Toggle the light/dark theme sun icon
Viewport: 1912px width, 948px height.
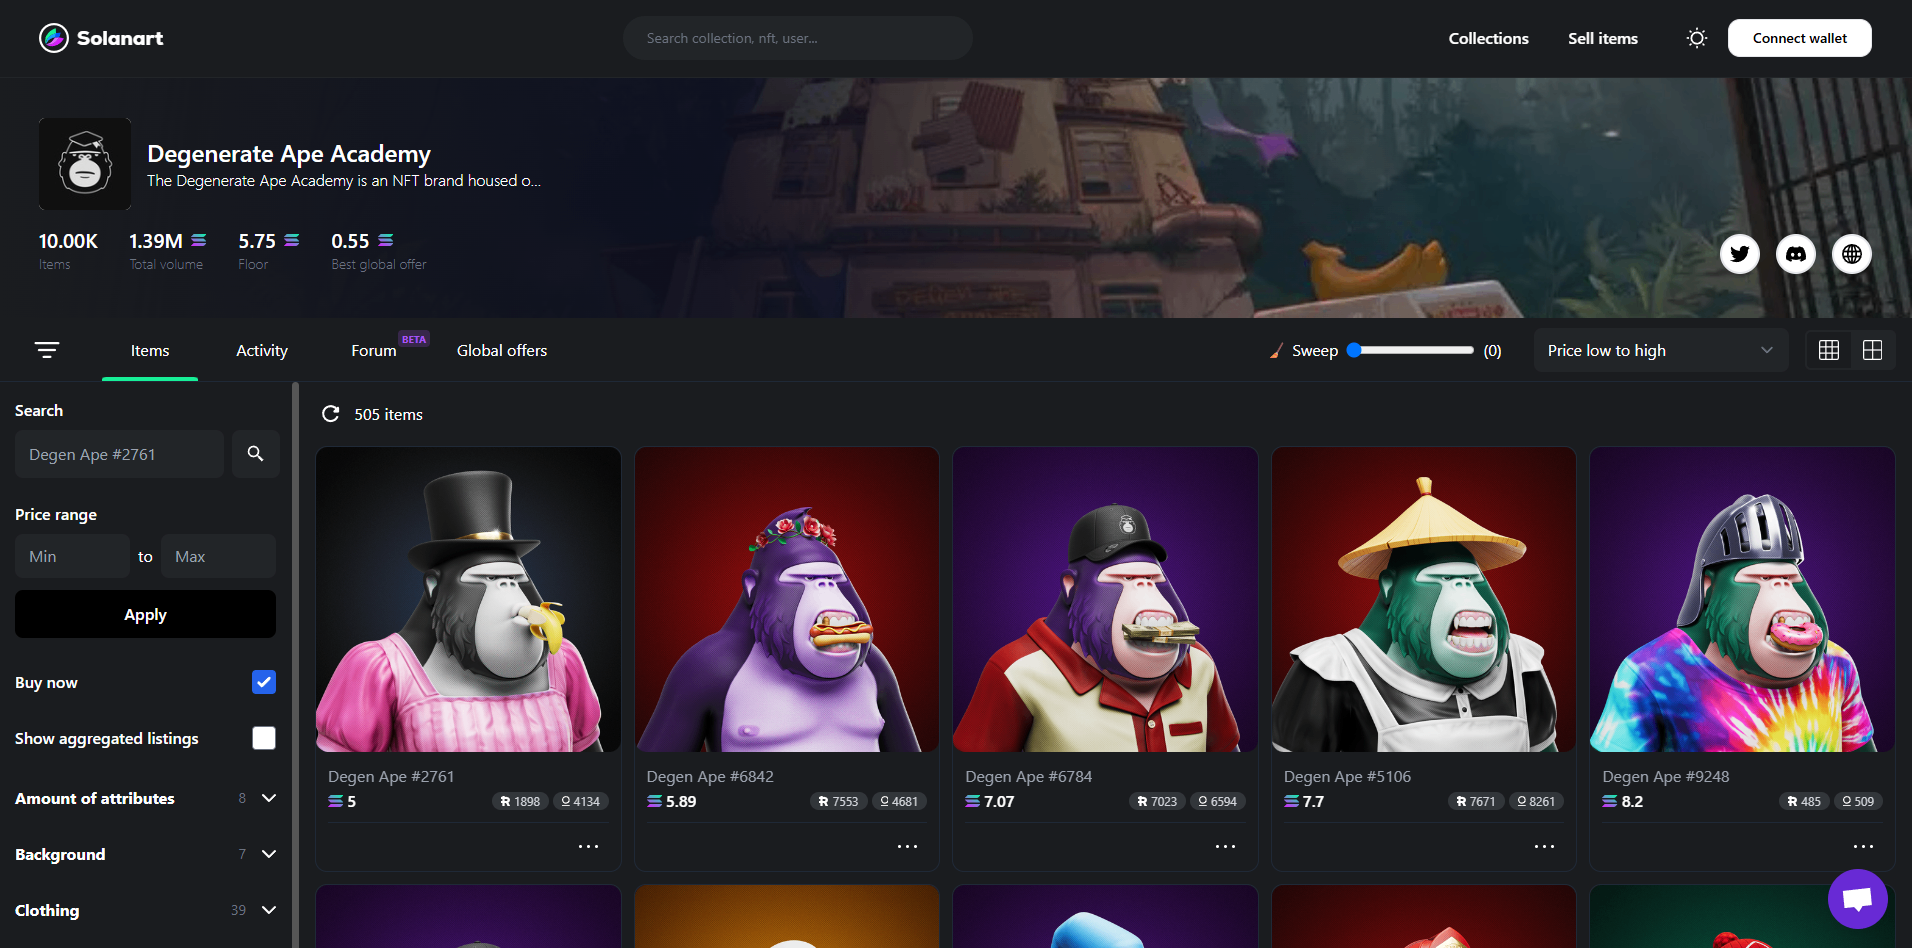pyautogui.click(x=1696, y=38)
